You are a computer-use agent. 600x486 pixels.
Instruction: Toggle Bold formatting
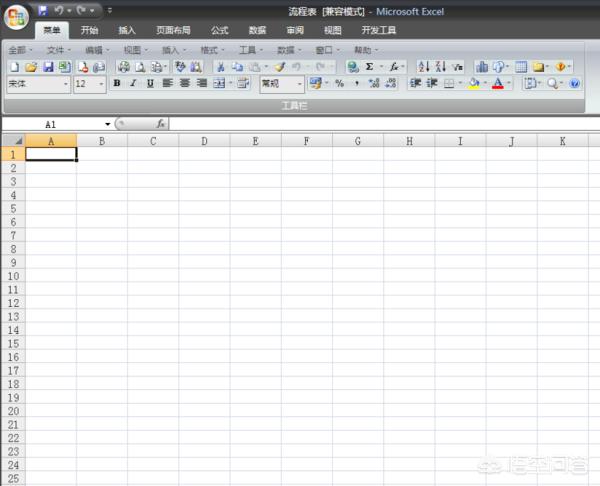tap(116, 84)
